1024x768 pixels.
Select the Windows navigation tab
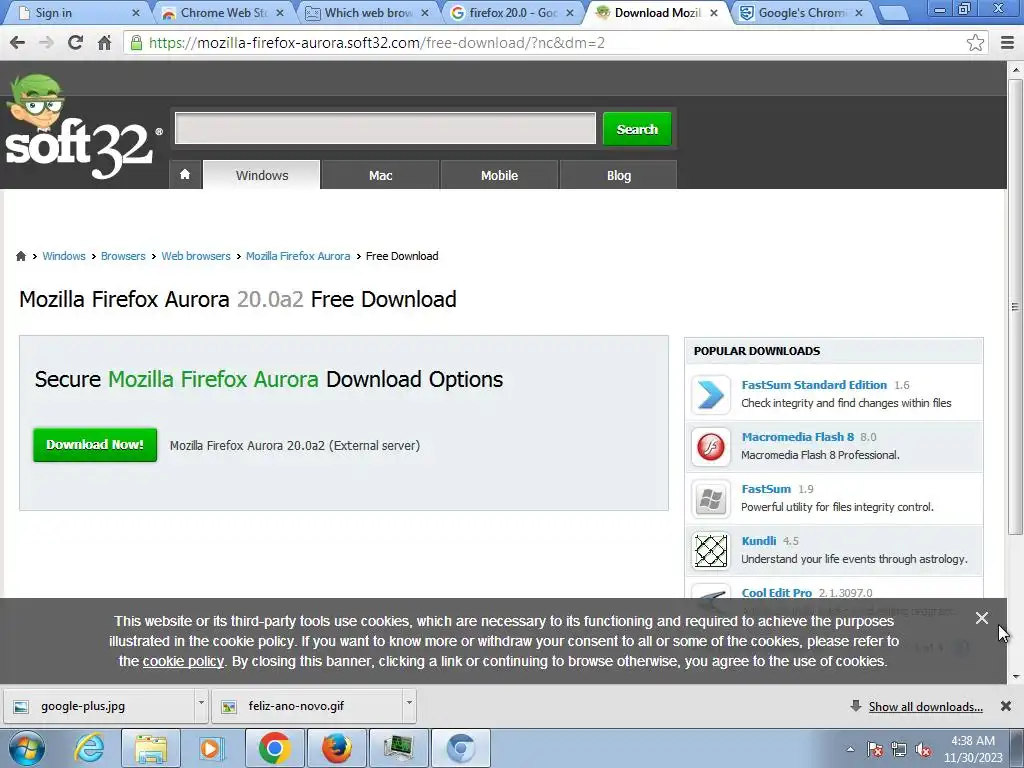pos(262,175)
